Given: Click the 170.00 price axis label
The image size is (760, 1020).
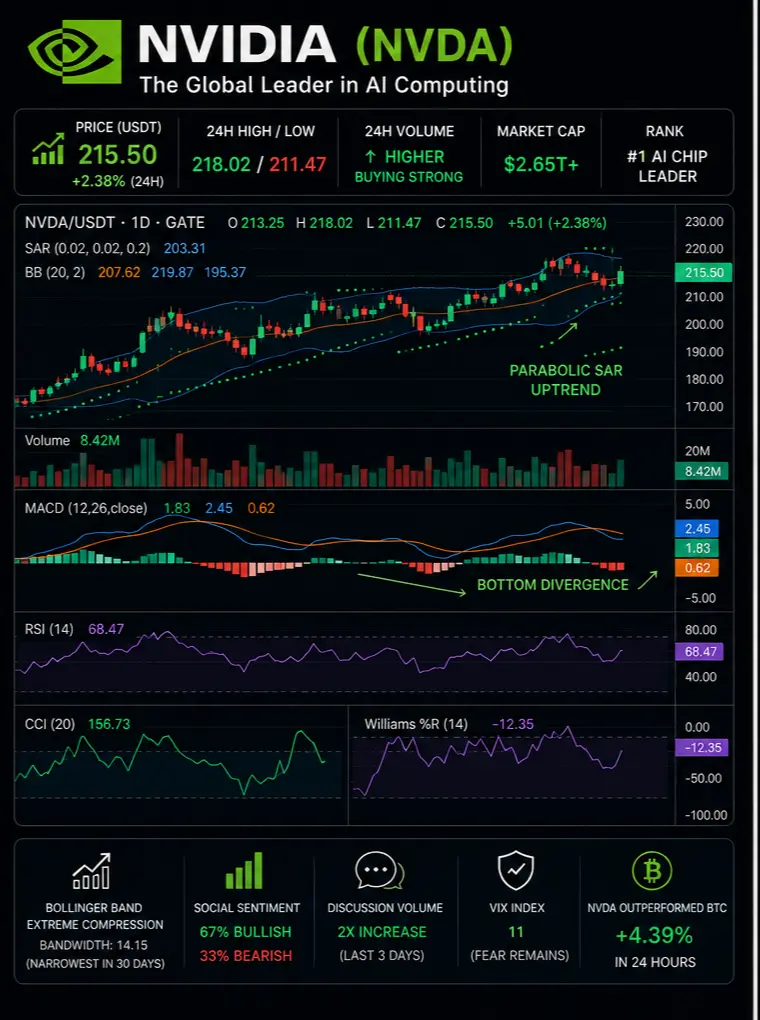Looking at the screenshot, I should (704, 407).
